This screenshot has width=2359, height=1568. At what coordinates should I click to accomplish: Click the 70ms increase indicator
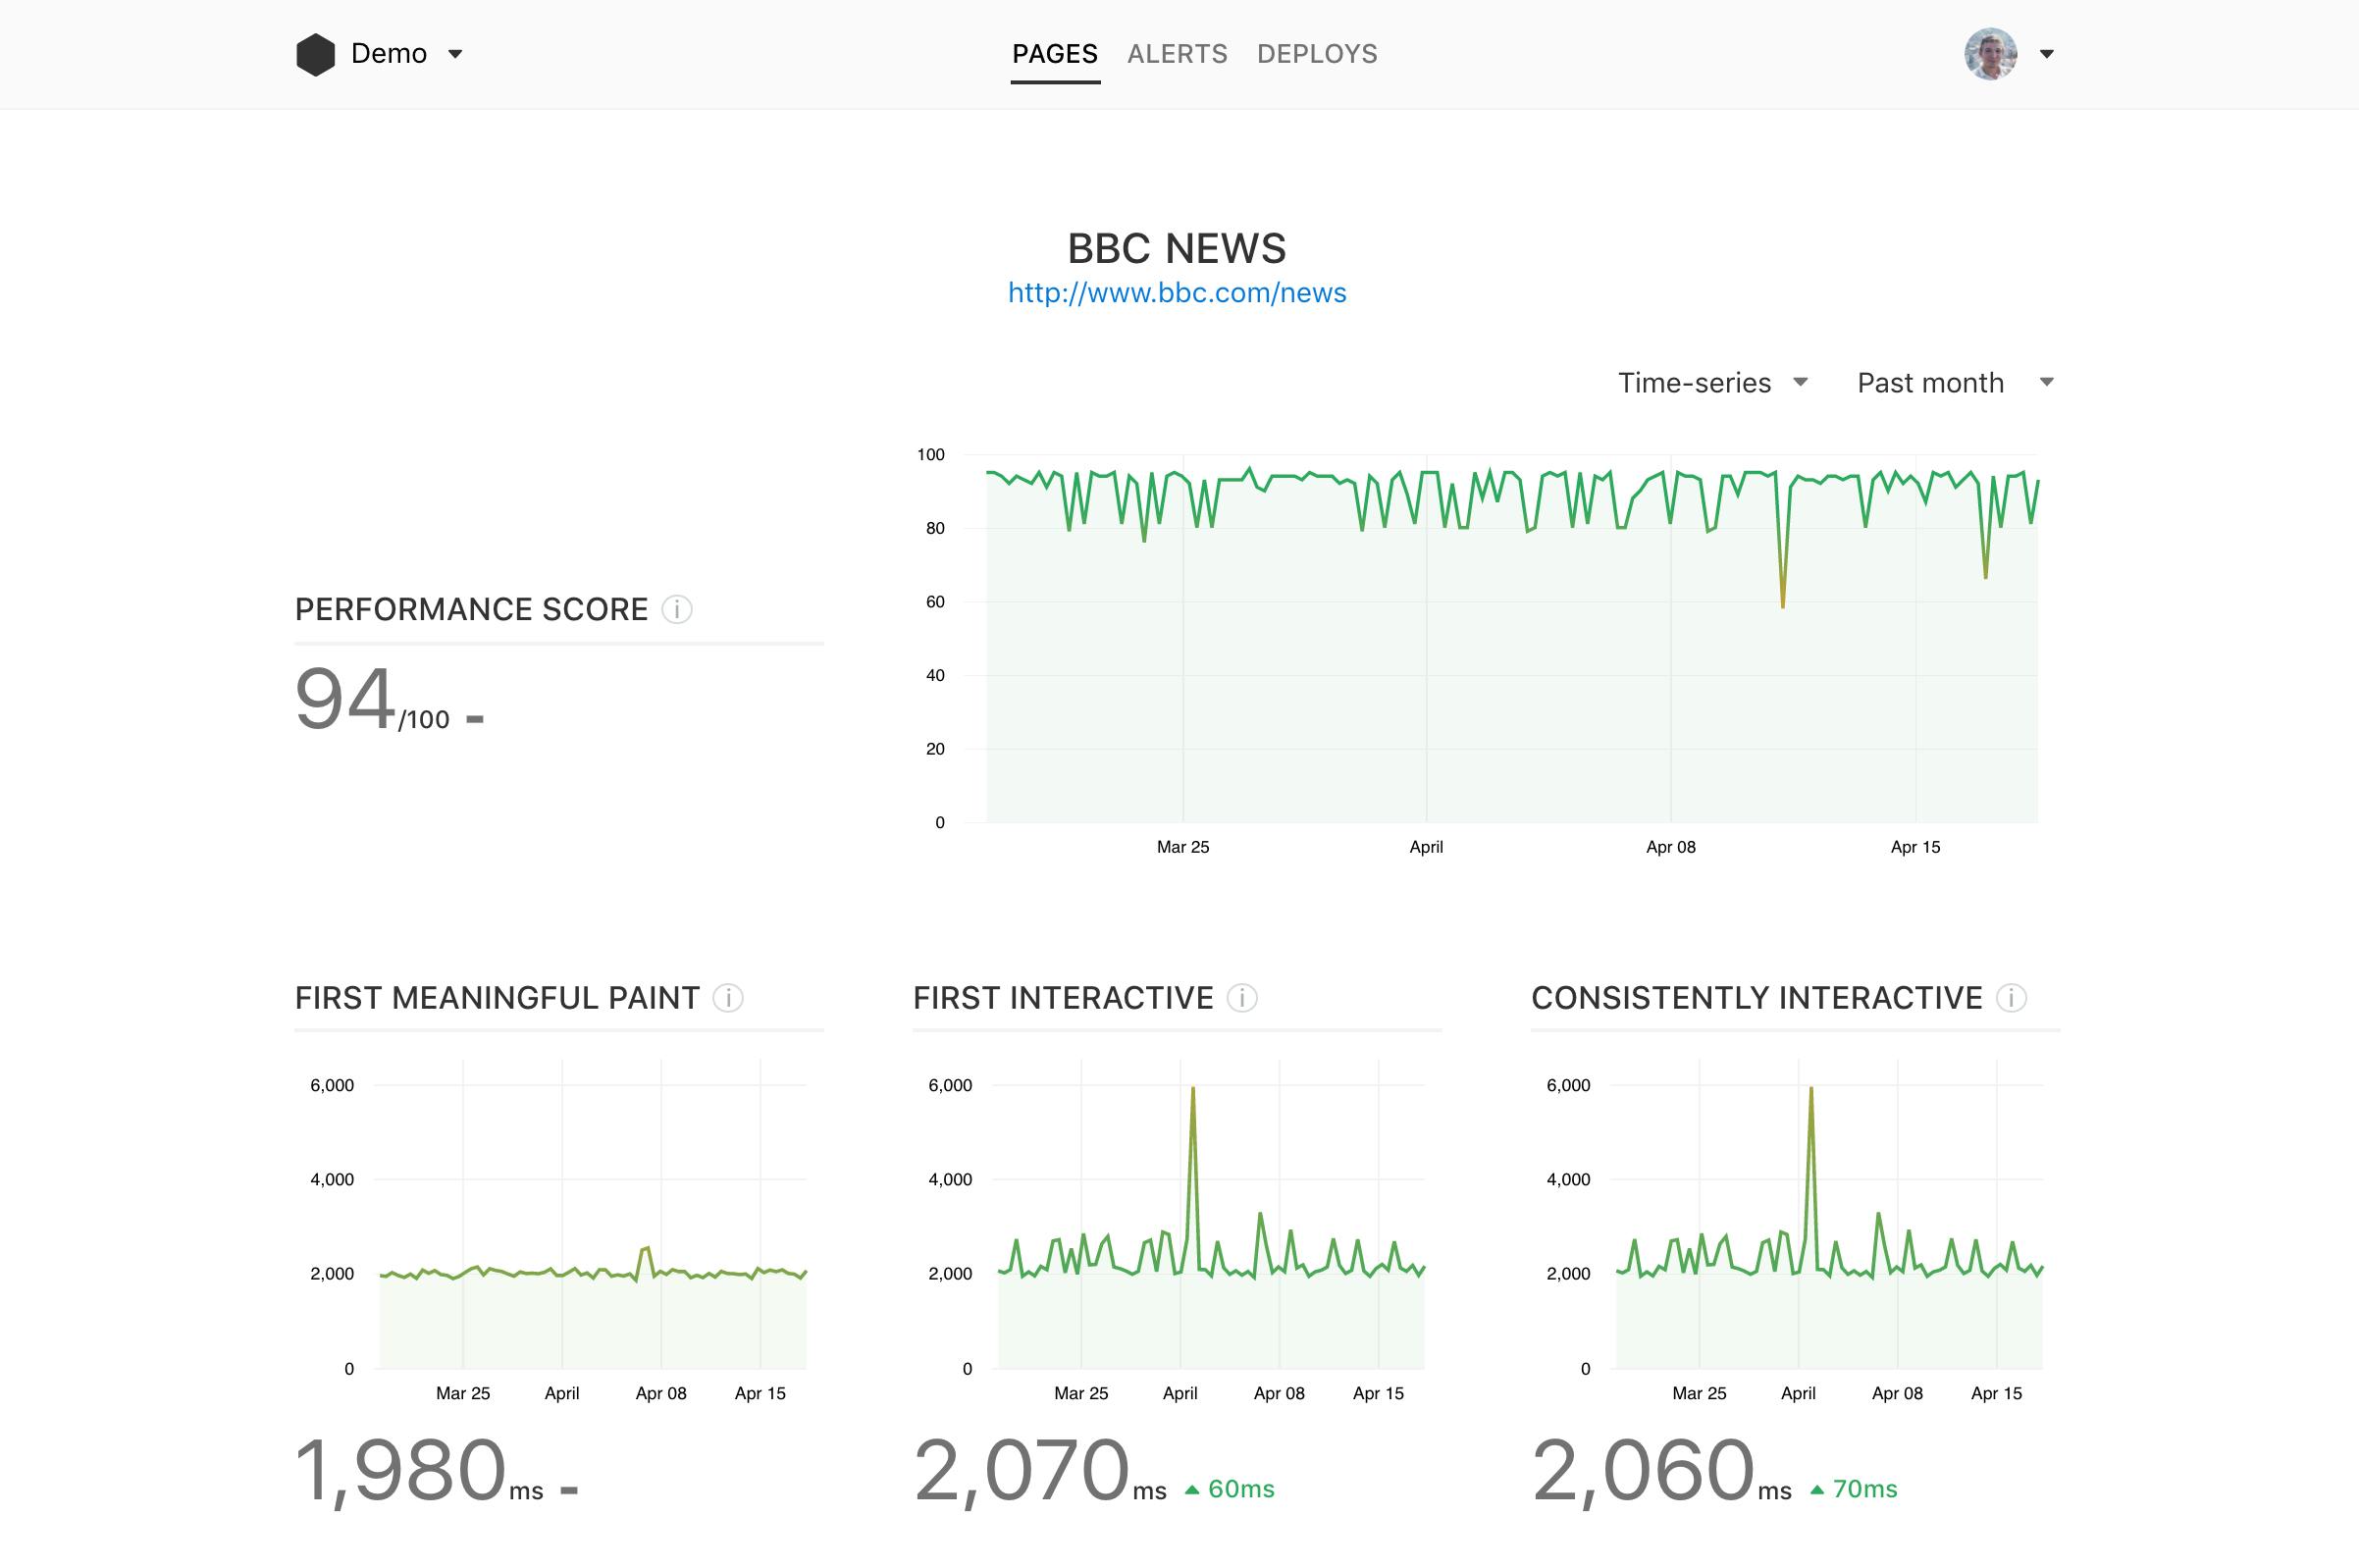pos(1854,1489)
